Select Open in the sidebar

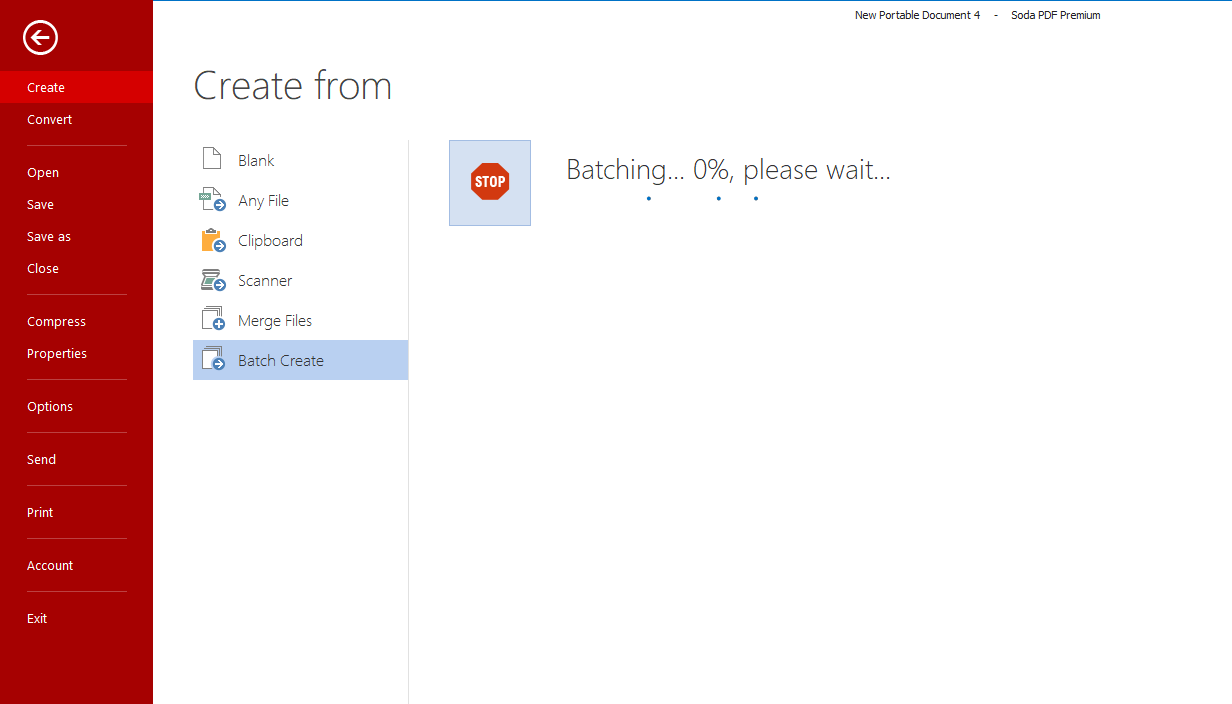click(x=76, y=172)
